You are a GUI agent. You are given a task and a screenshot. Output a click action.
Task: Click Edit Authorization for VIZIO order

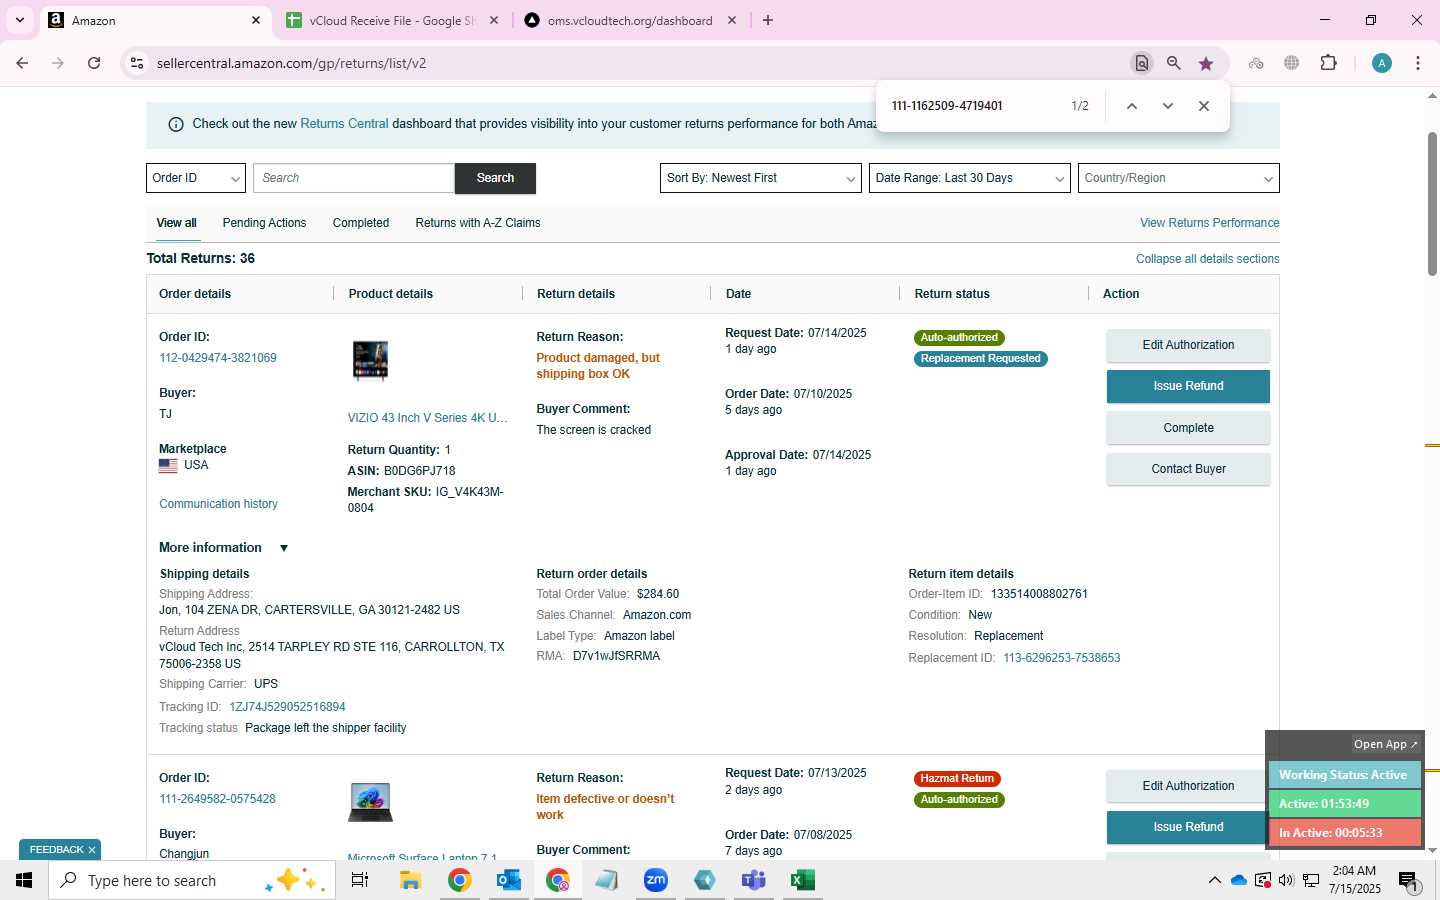click(1188, 345)
